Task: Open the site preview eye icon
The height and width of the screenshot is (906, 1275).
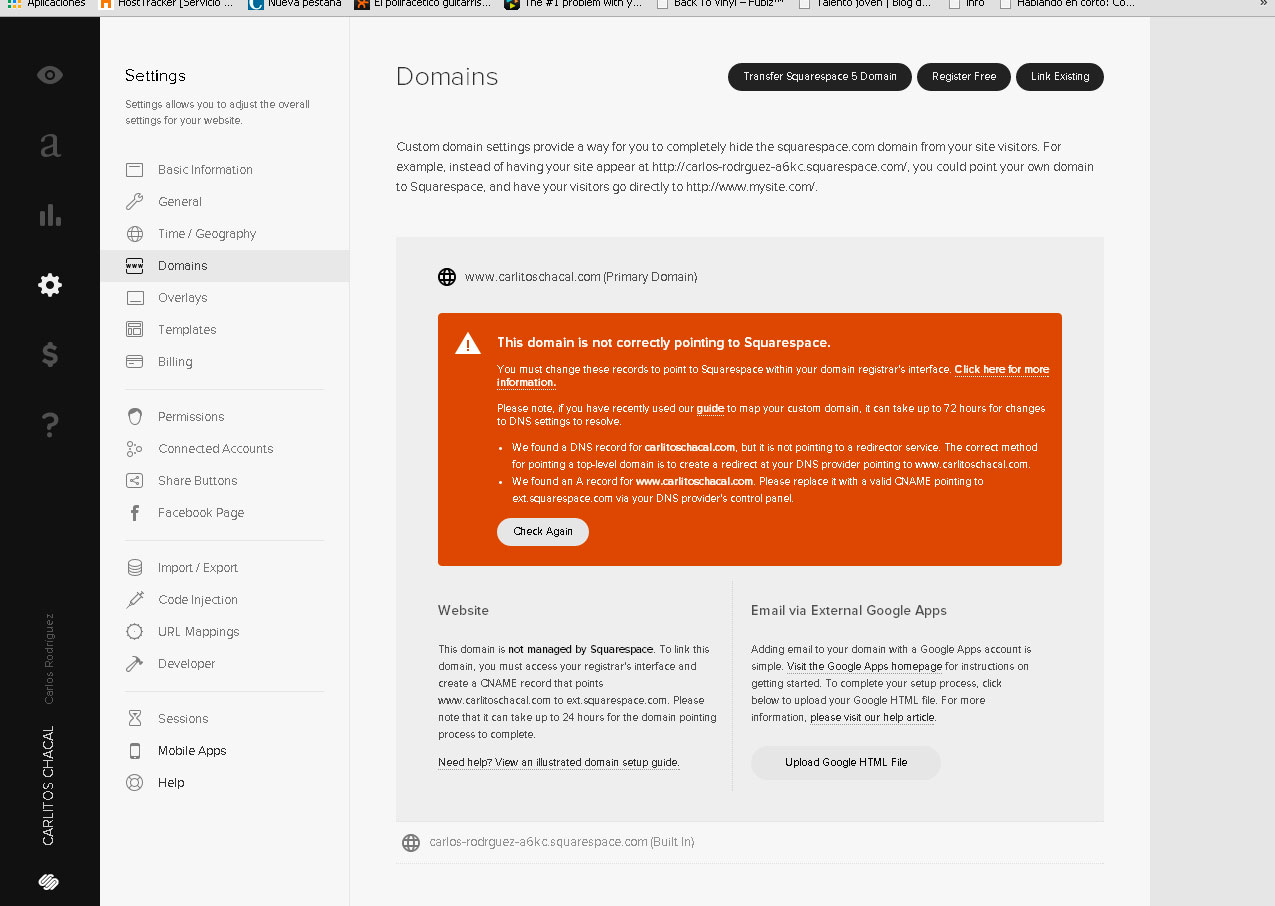Action: click(x=50, y=75)
